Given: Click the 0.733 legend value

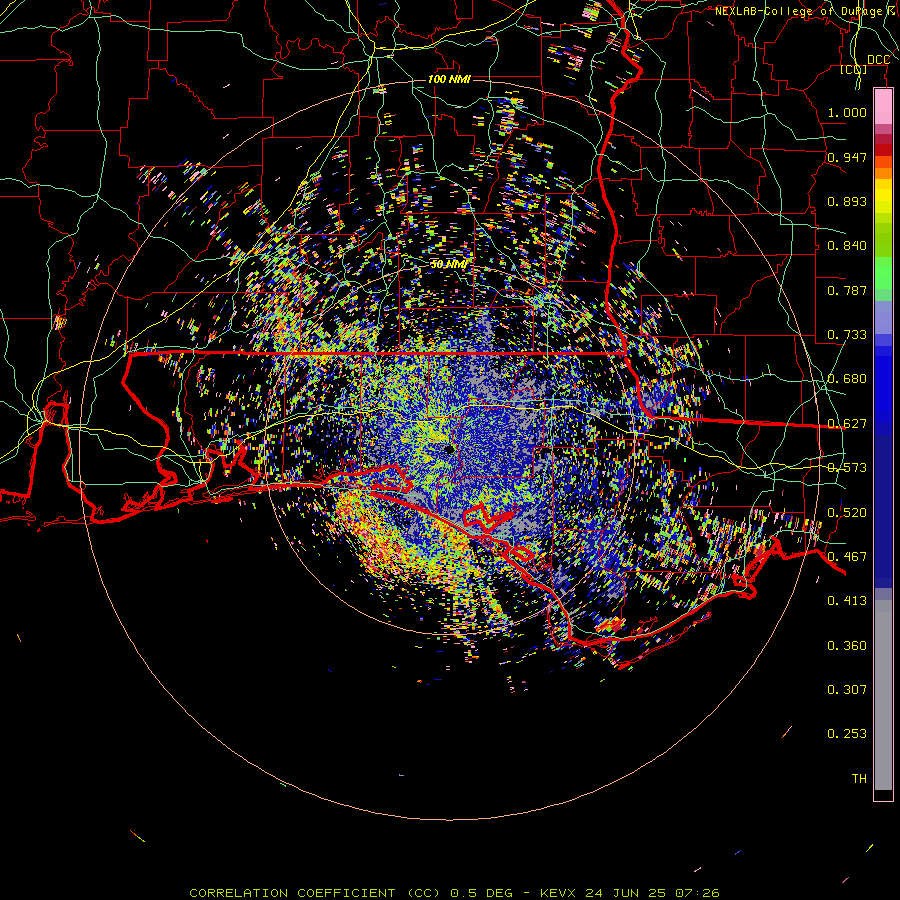Looking at the screenshot, I should point(847,335).
